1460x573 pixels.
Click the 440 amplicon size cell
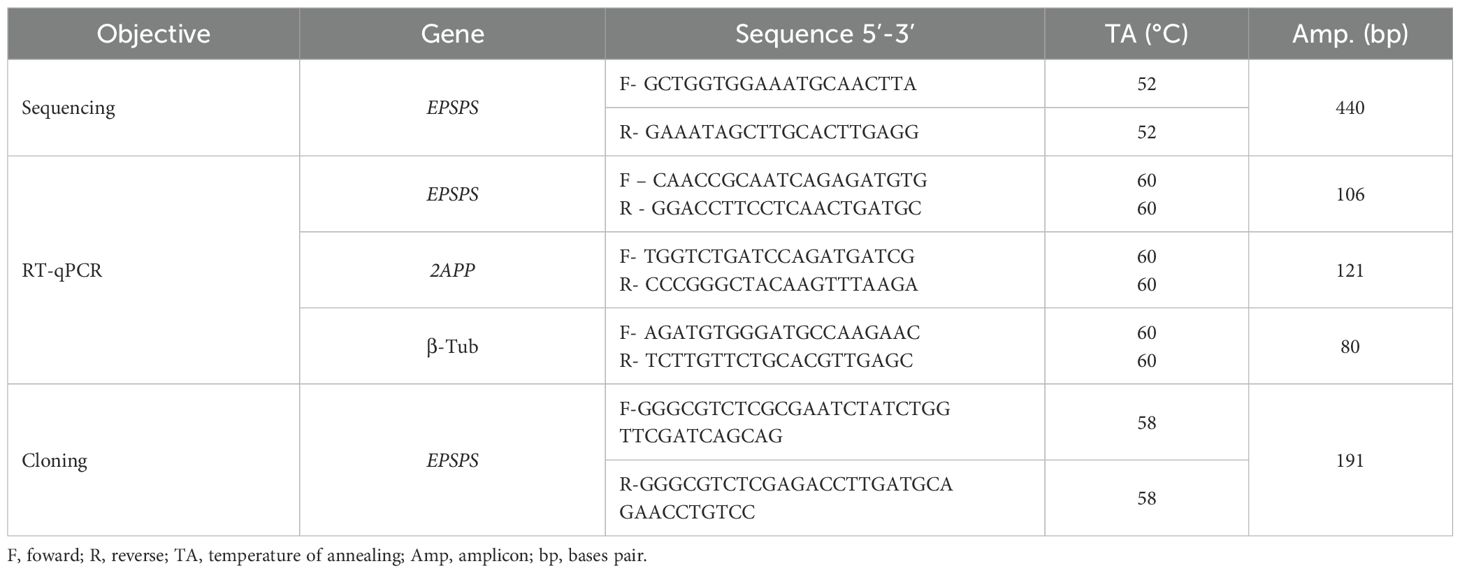tap(1350, 108)
